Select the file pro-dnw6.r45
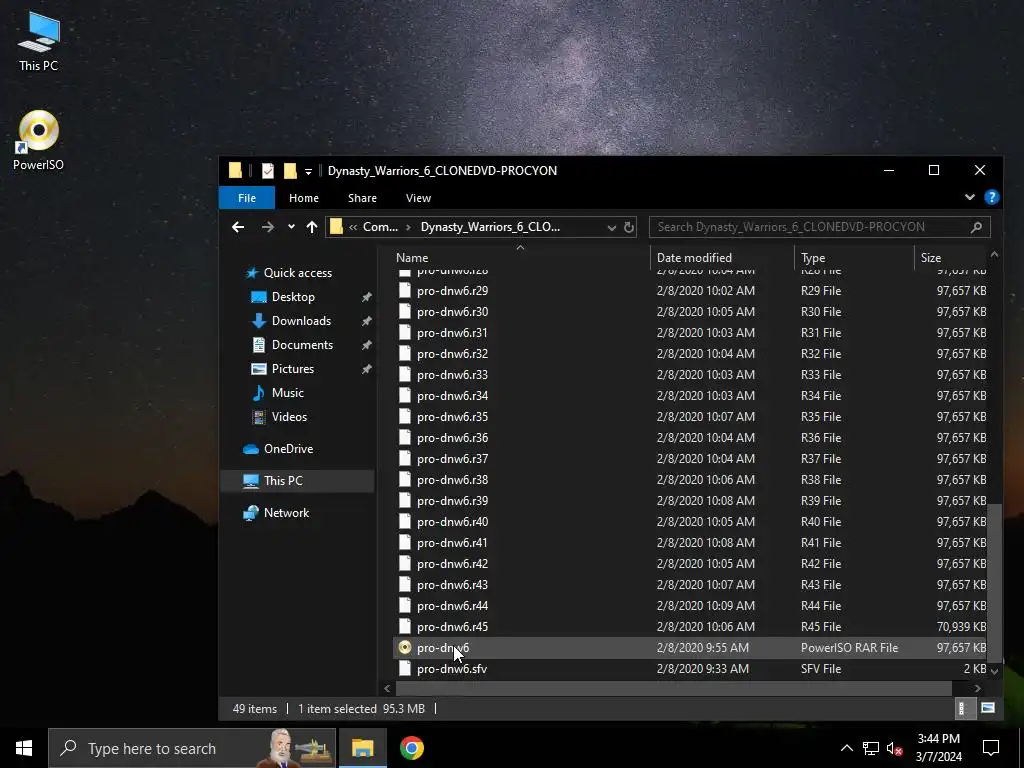1024x768 pixels. click(x=452, y=627)
